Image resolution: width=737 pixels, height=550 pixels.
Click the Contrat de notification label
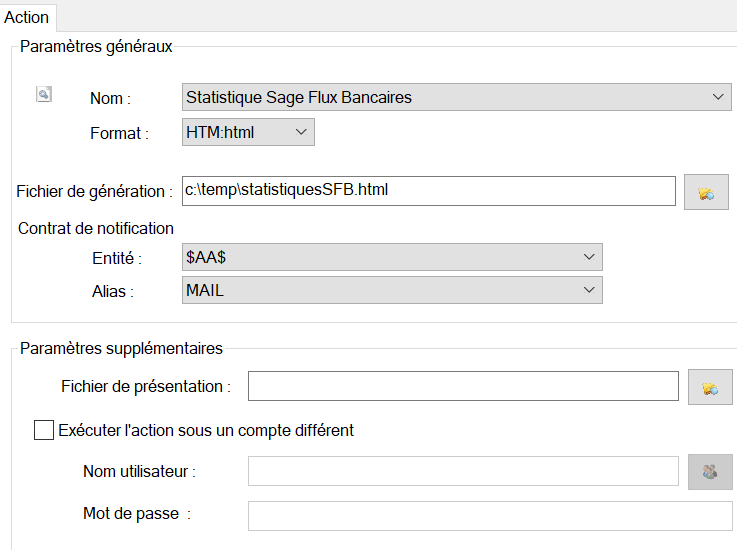(96, 228)
